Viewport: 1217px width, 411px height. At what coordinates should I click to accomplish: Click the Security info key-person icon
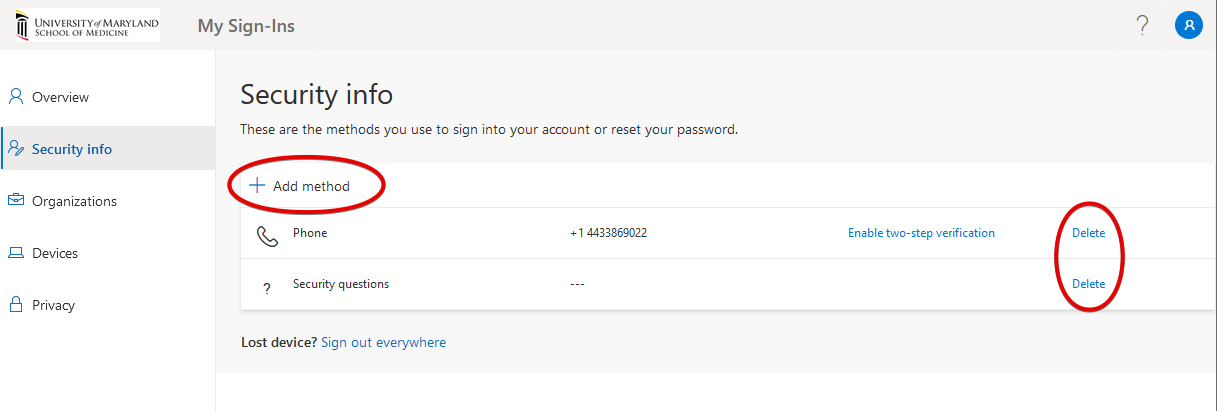coord(16,149)
